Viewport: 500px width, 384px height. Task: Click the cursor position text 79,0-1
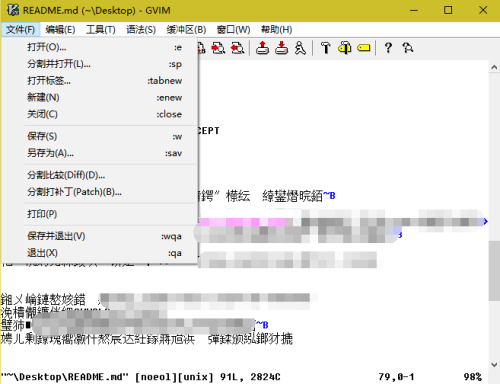396,377
